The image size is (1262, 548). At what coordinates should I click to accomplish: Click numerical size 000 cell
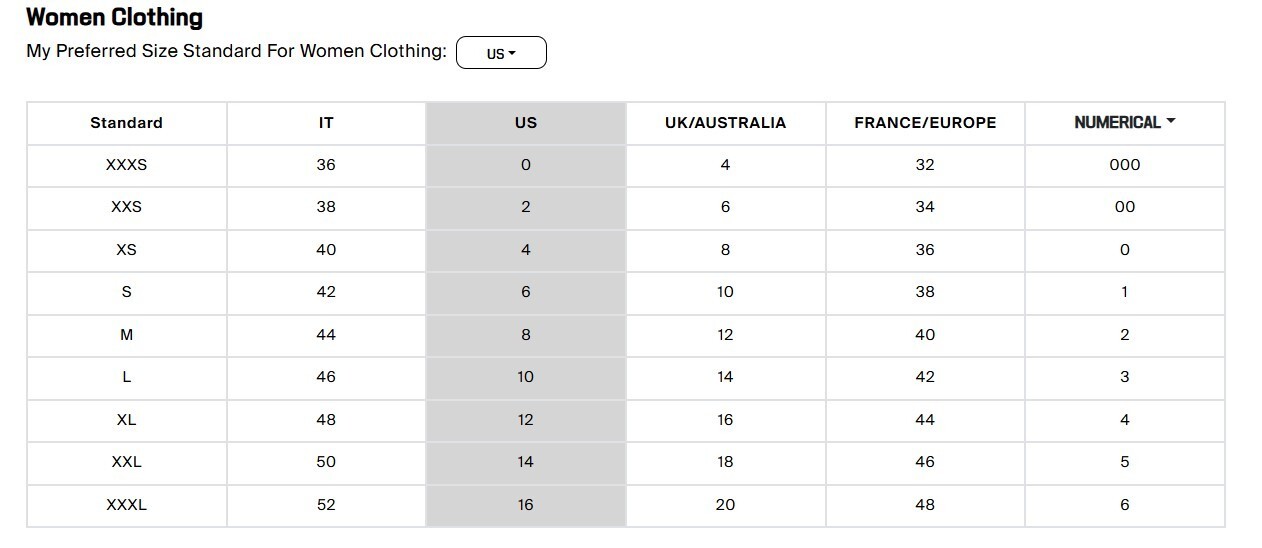[1125, 165]
